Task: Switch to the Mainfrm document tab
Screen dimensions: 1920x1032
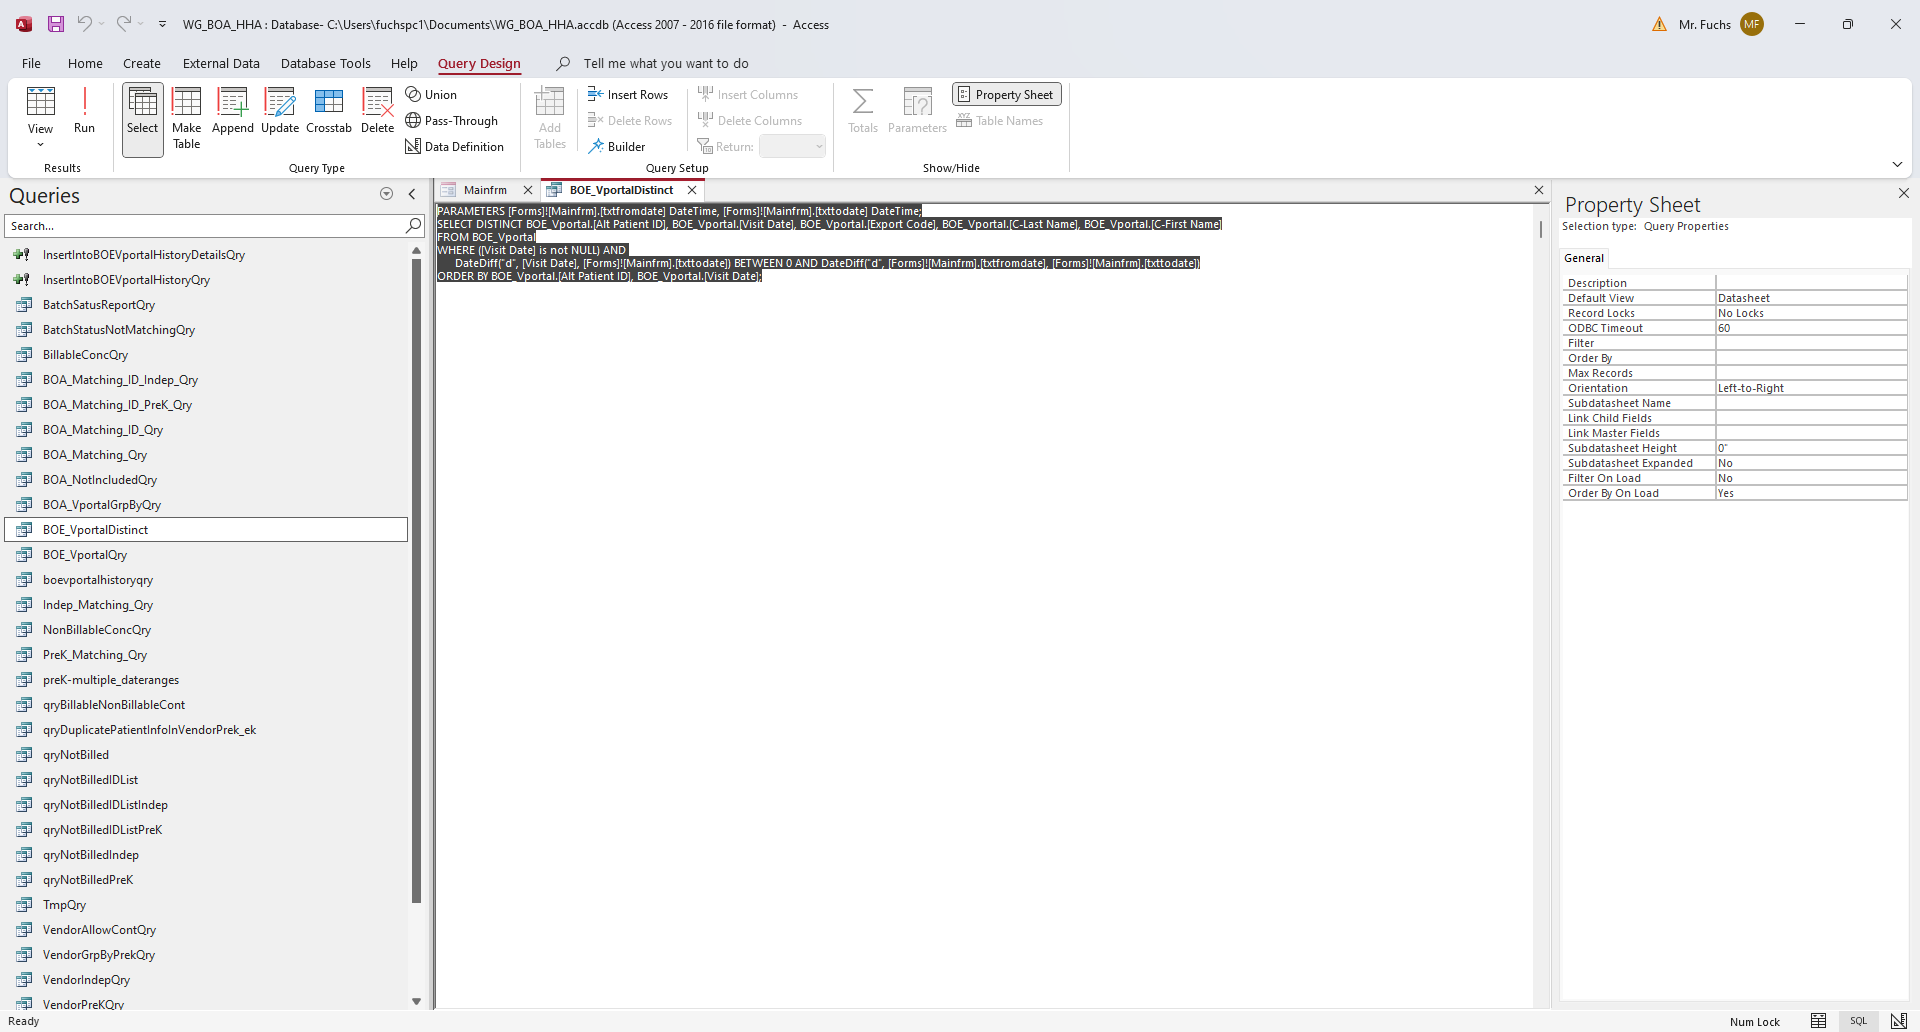Action: point(485,190)
